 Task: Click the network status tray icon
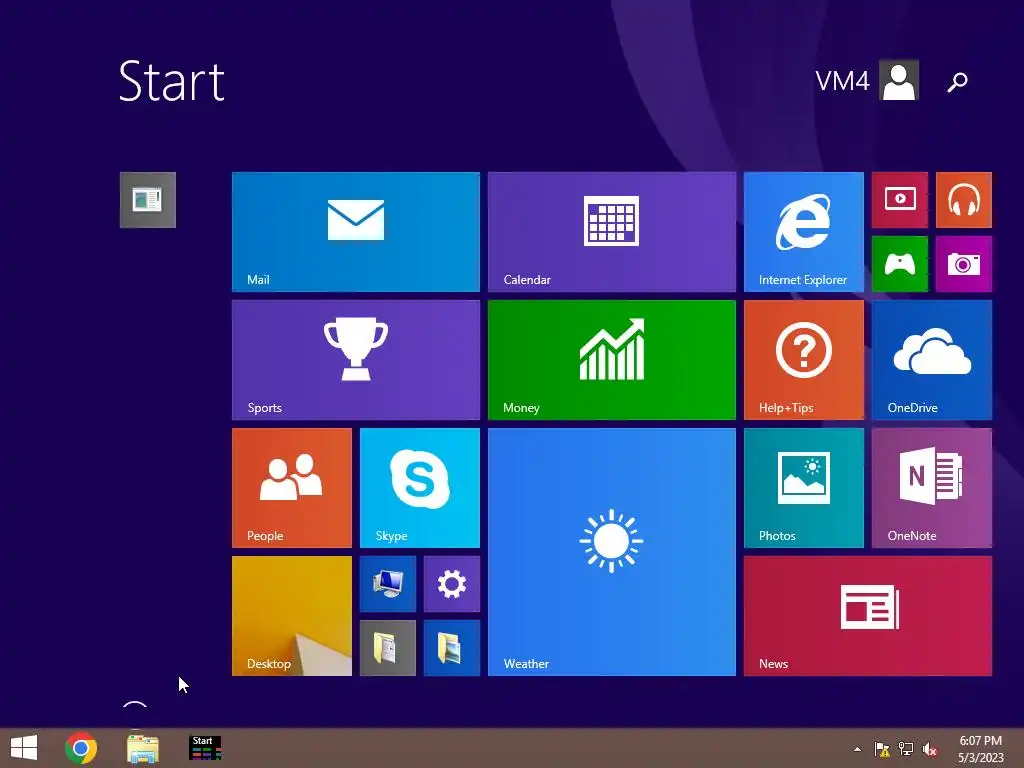coord(906,749)
